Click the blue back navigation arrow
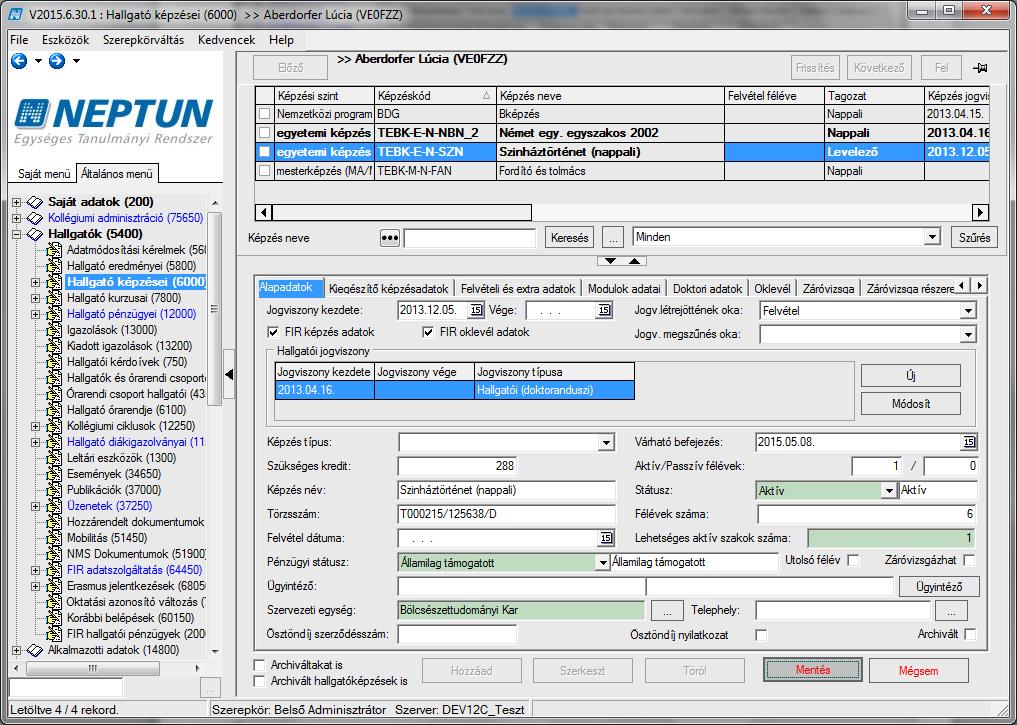The width and height of the screenshot is (1017, 725). click(19, 61)
